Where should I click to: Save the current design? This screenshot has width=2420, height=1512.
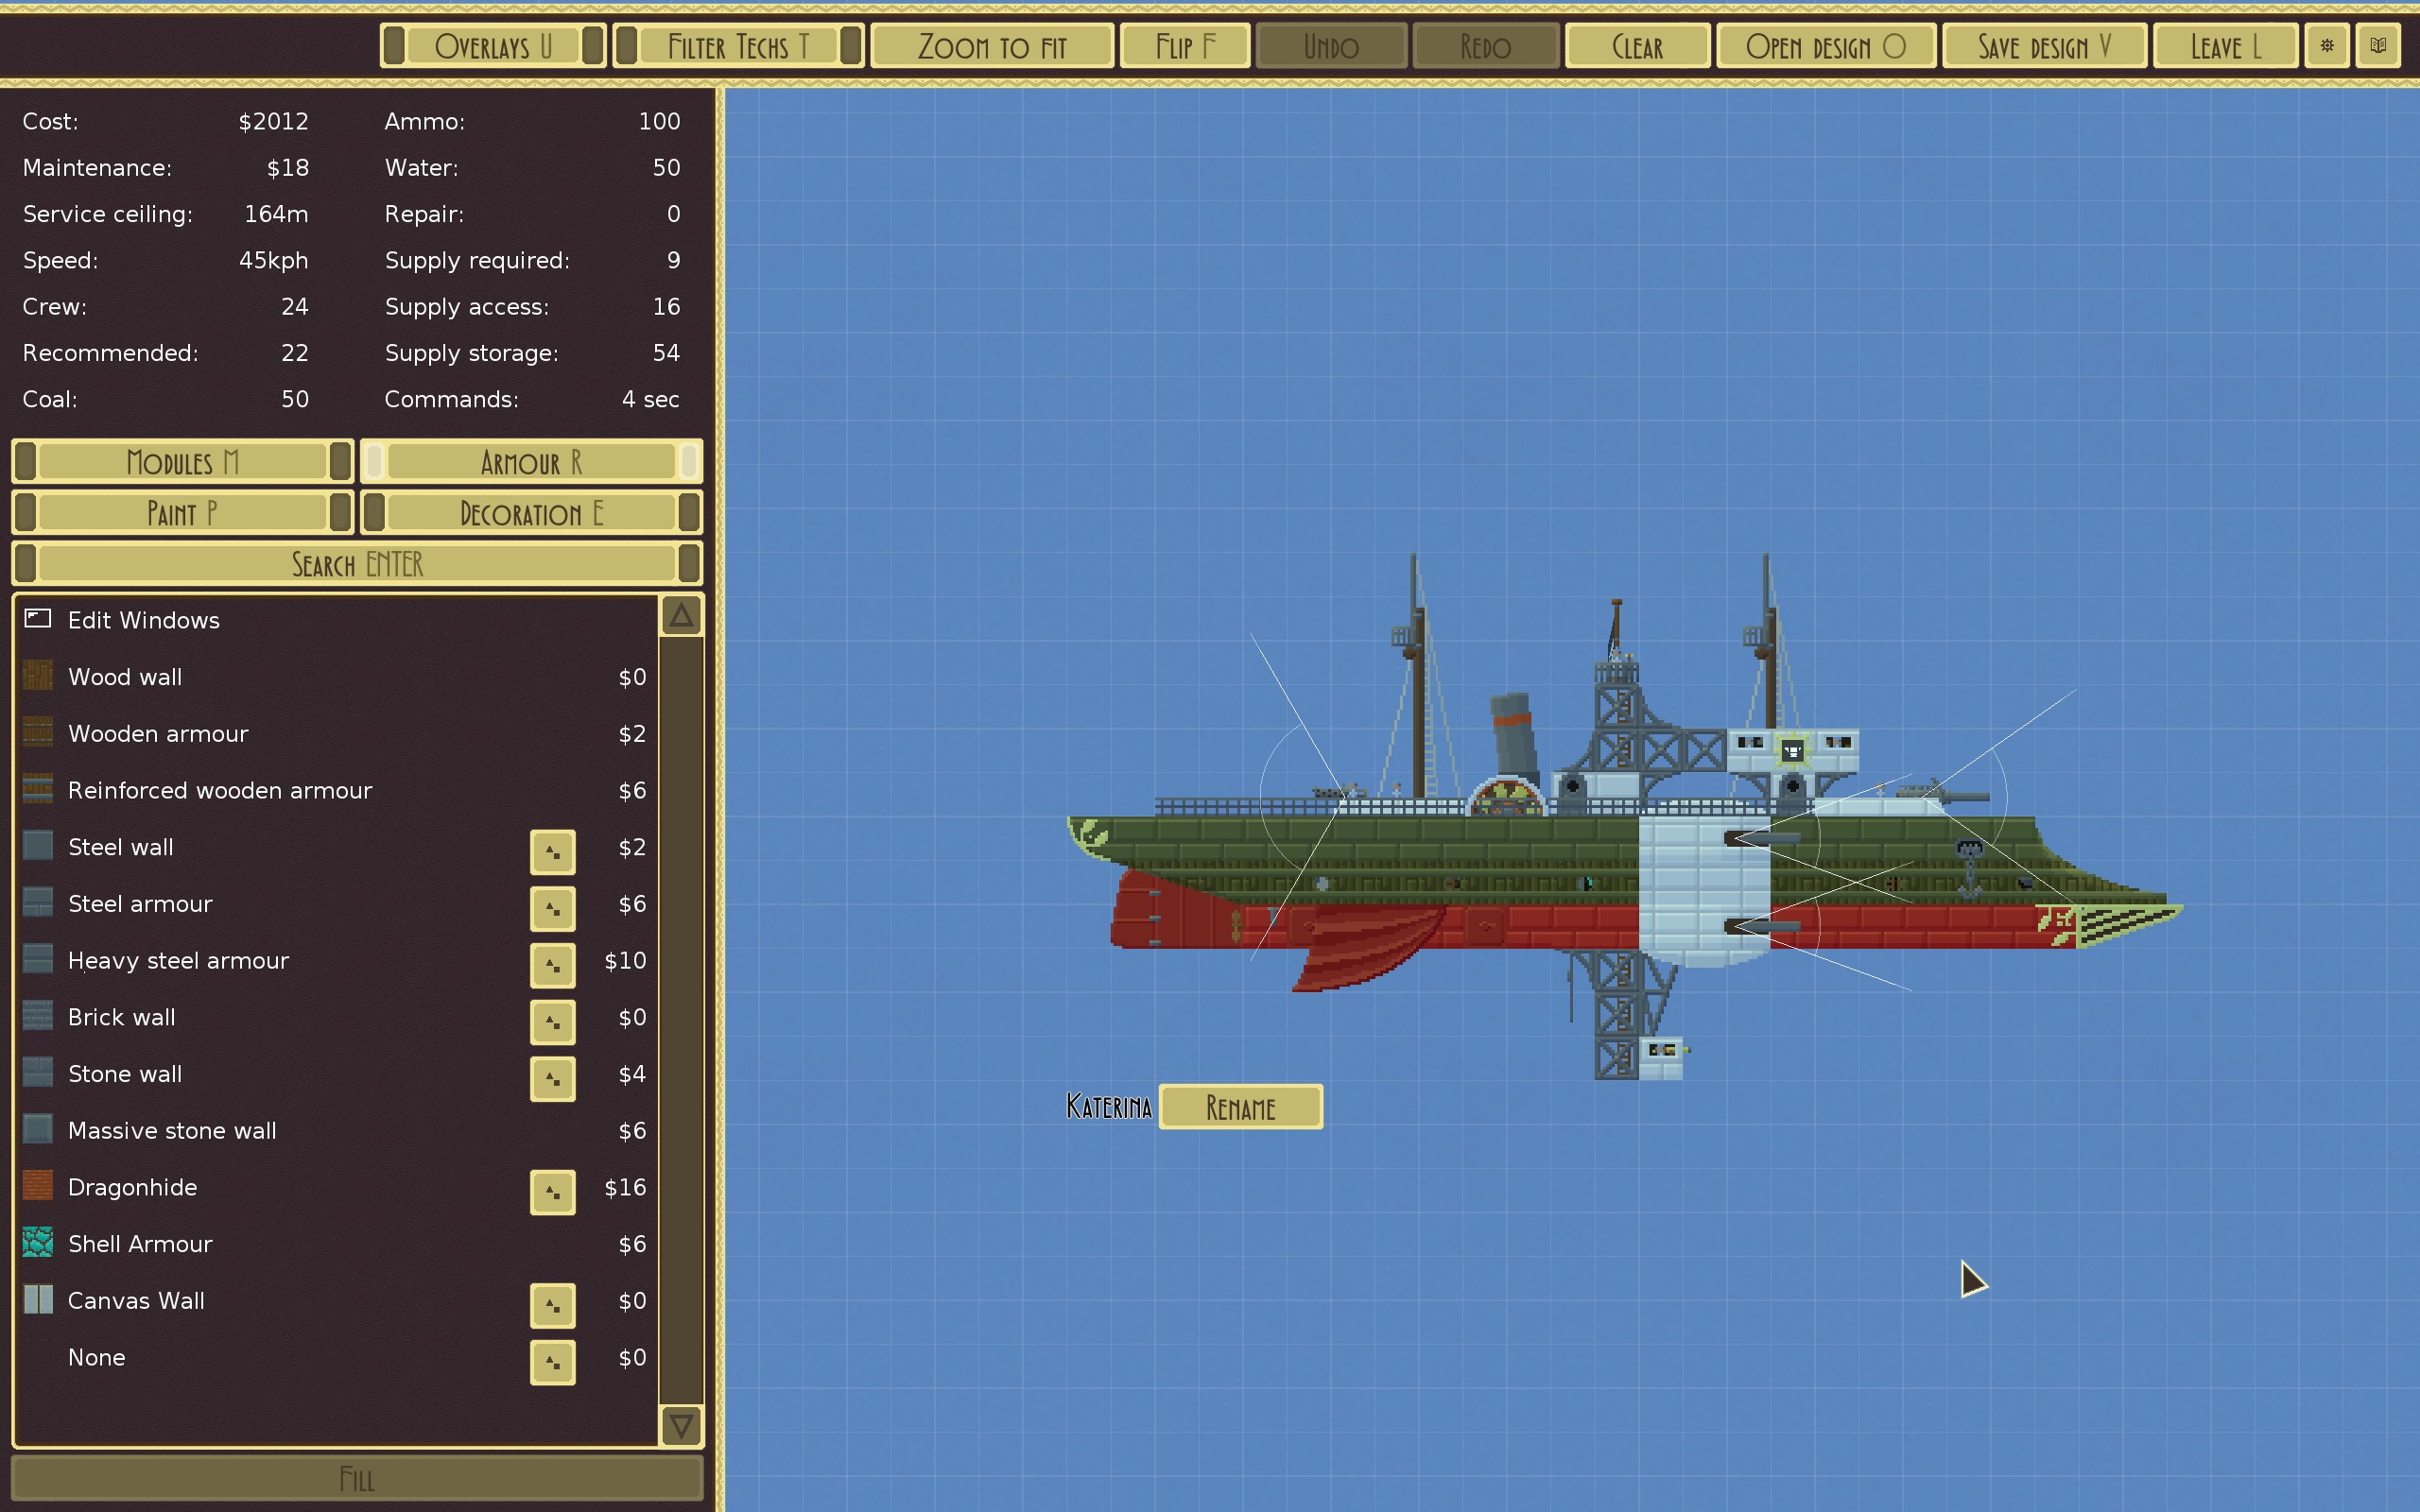point(2044,46)
